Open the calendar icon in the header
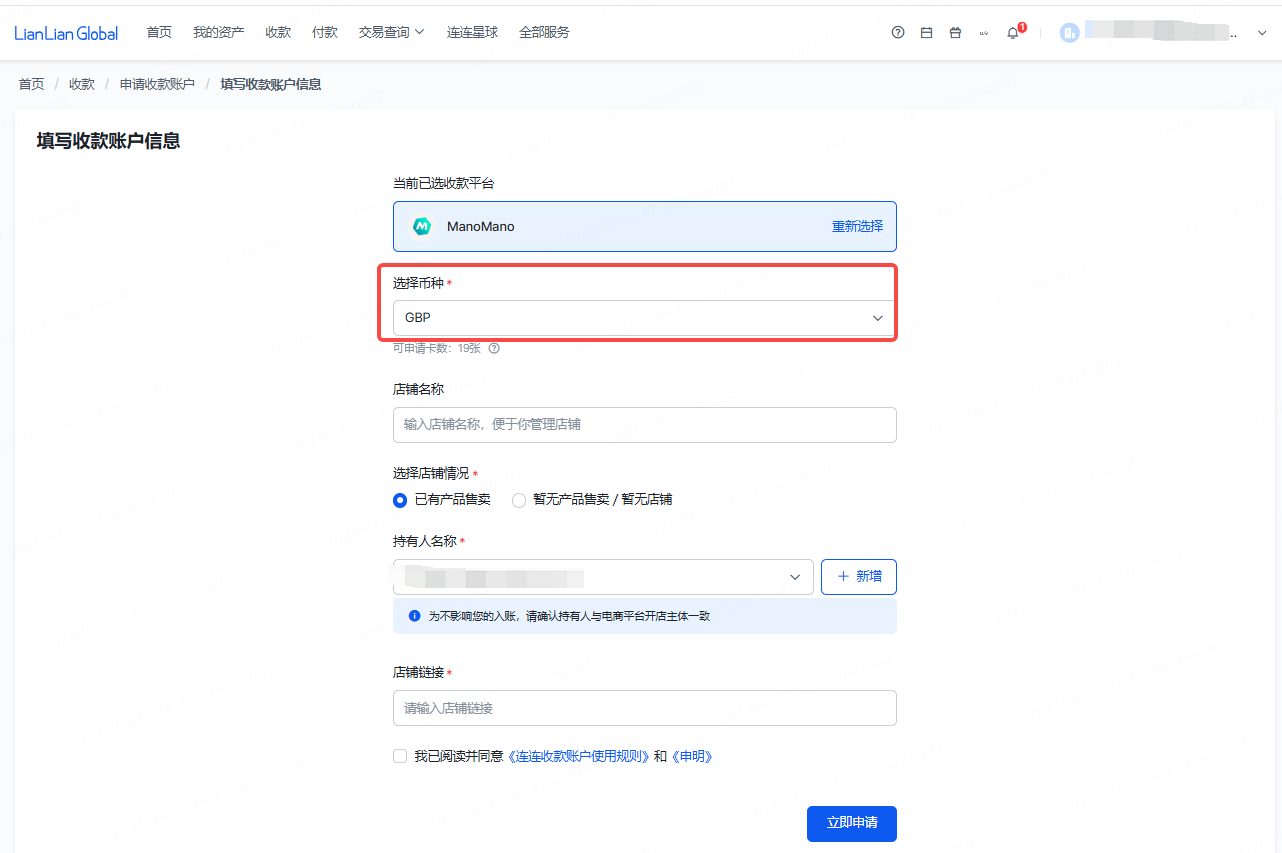This screenshot has width=1282, height=853. (926, 33)
